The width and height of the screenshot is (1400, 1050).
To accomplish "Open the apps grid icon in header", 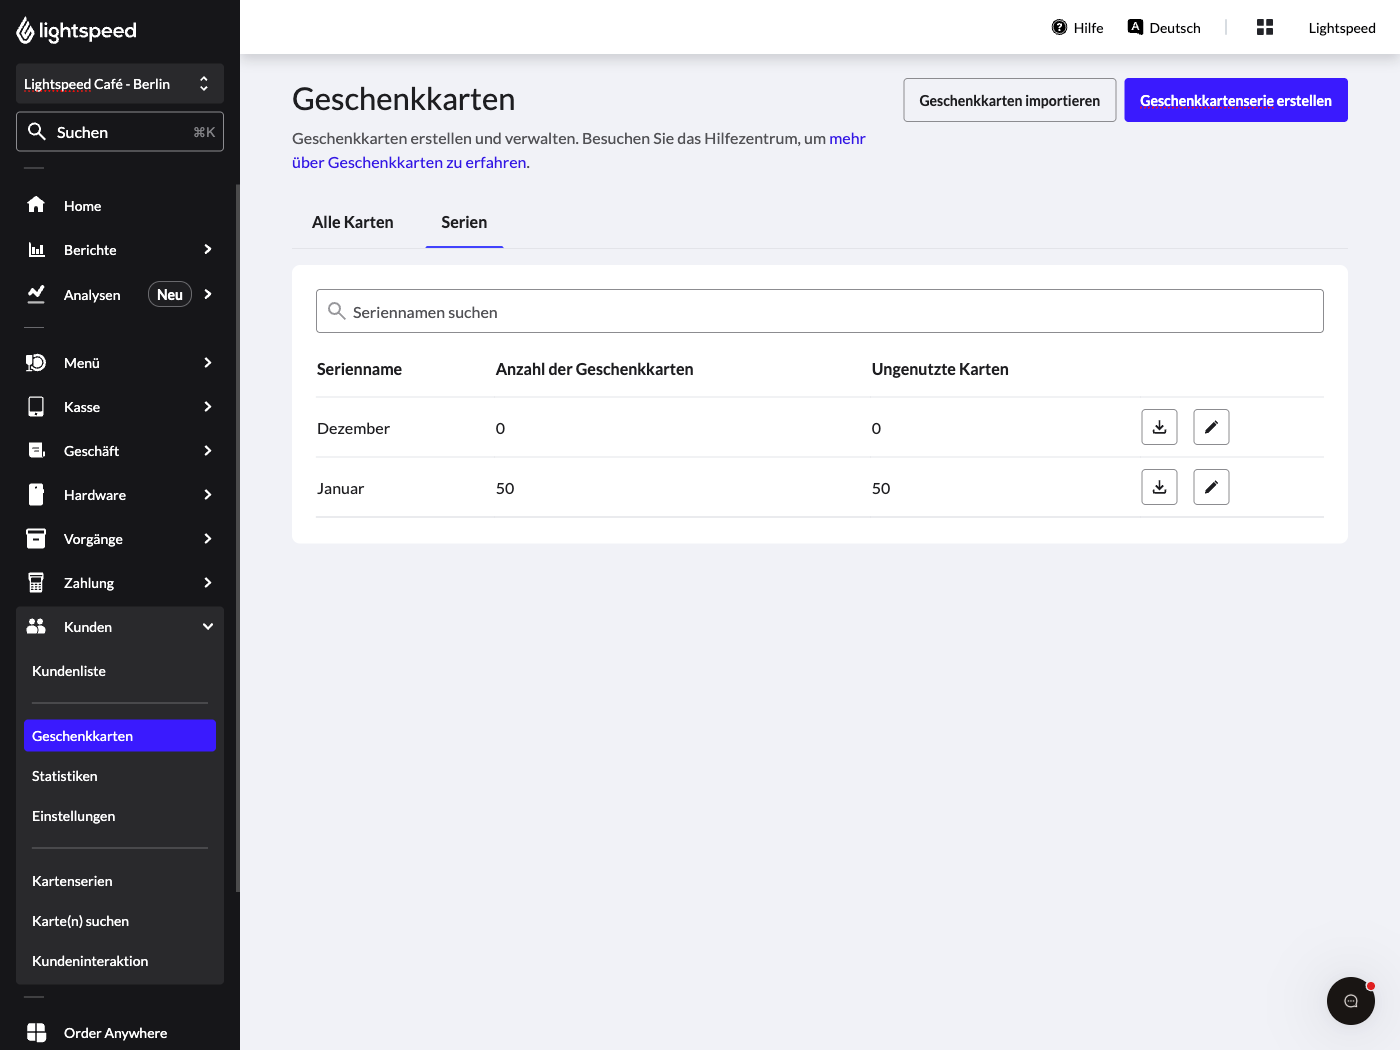I will pyautogui.click(x=1265, y=27).
